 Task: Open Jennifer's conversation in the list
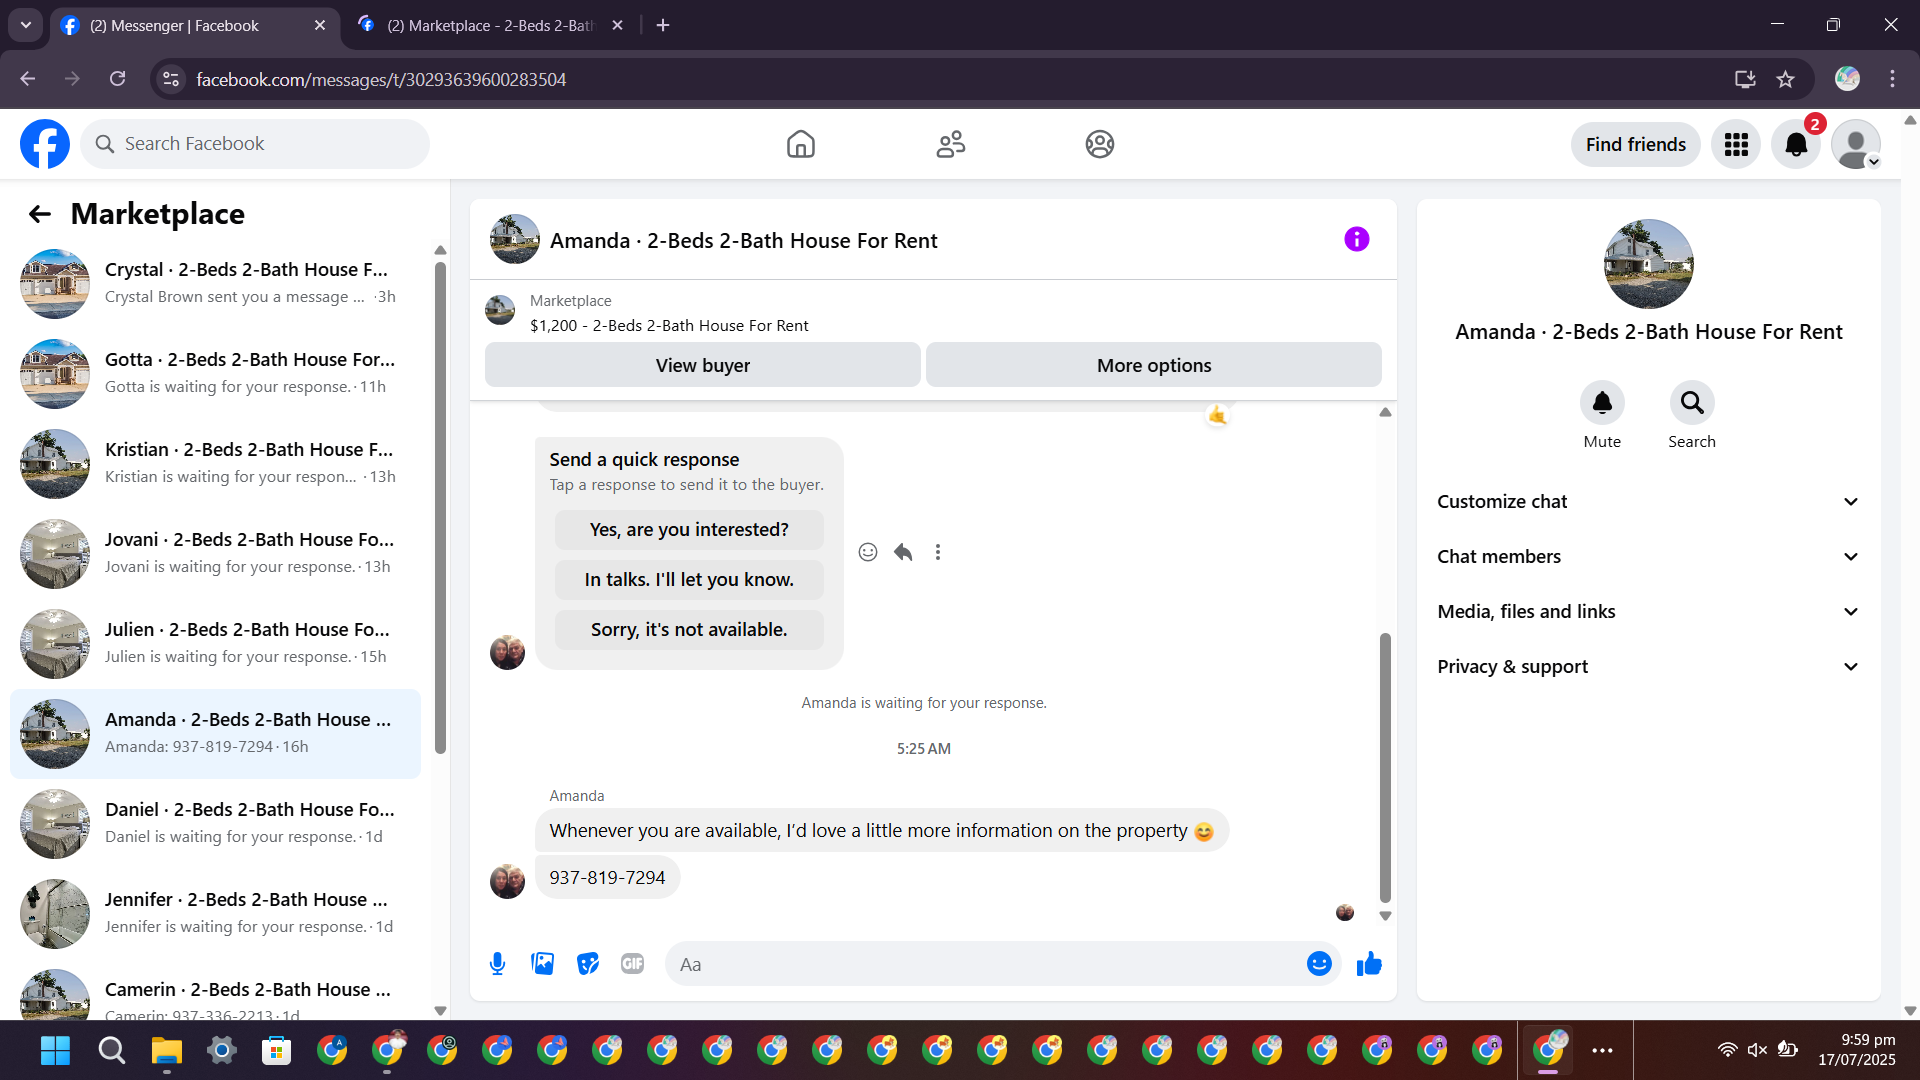click(215, 913)
